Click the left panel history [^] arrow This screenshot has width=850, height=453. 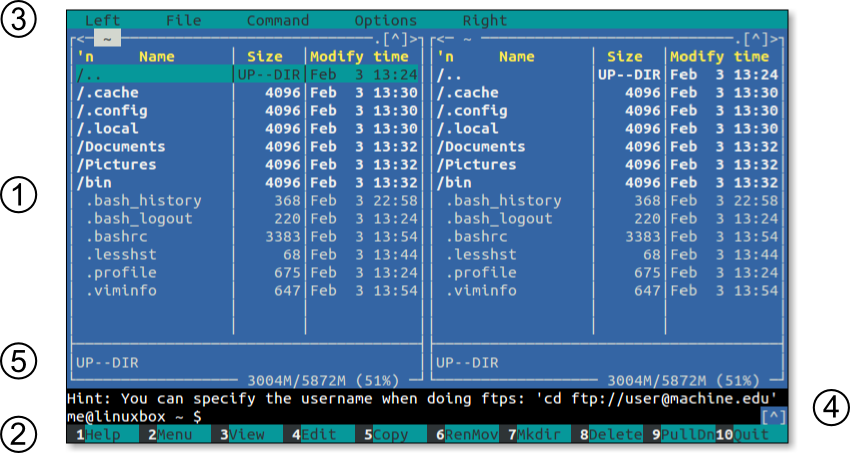(398, 40)
